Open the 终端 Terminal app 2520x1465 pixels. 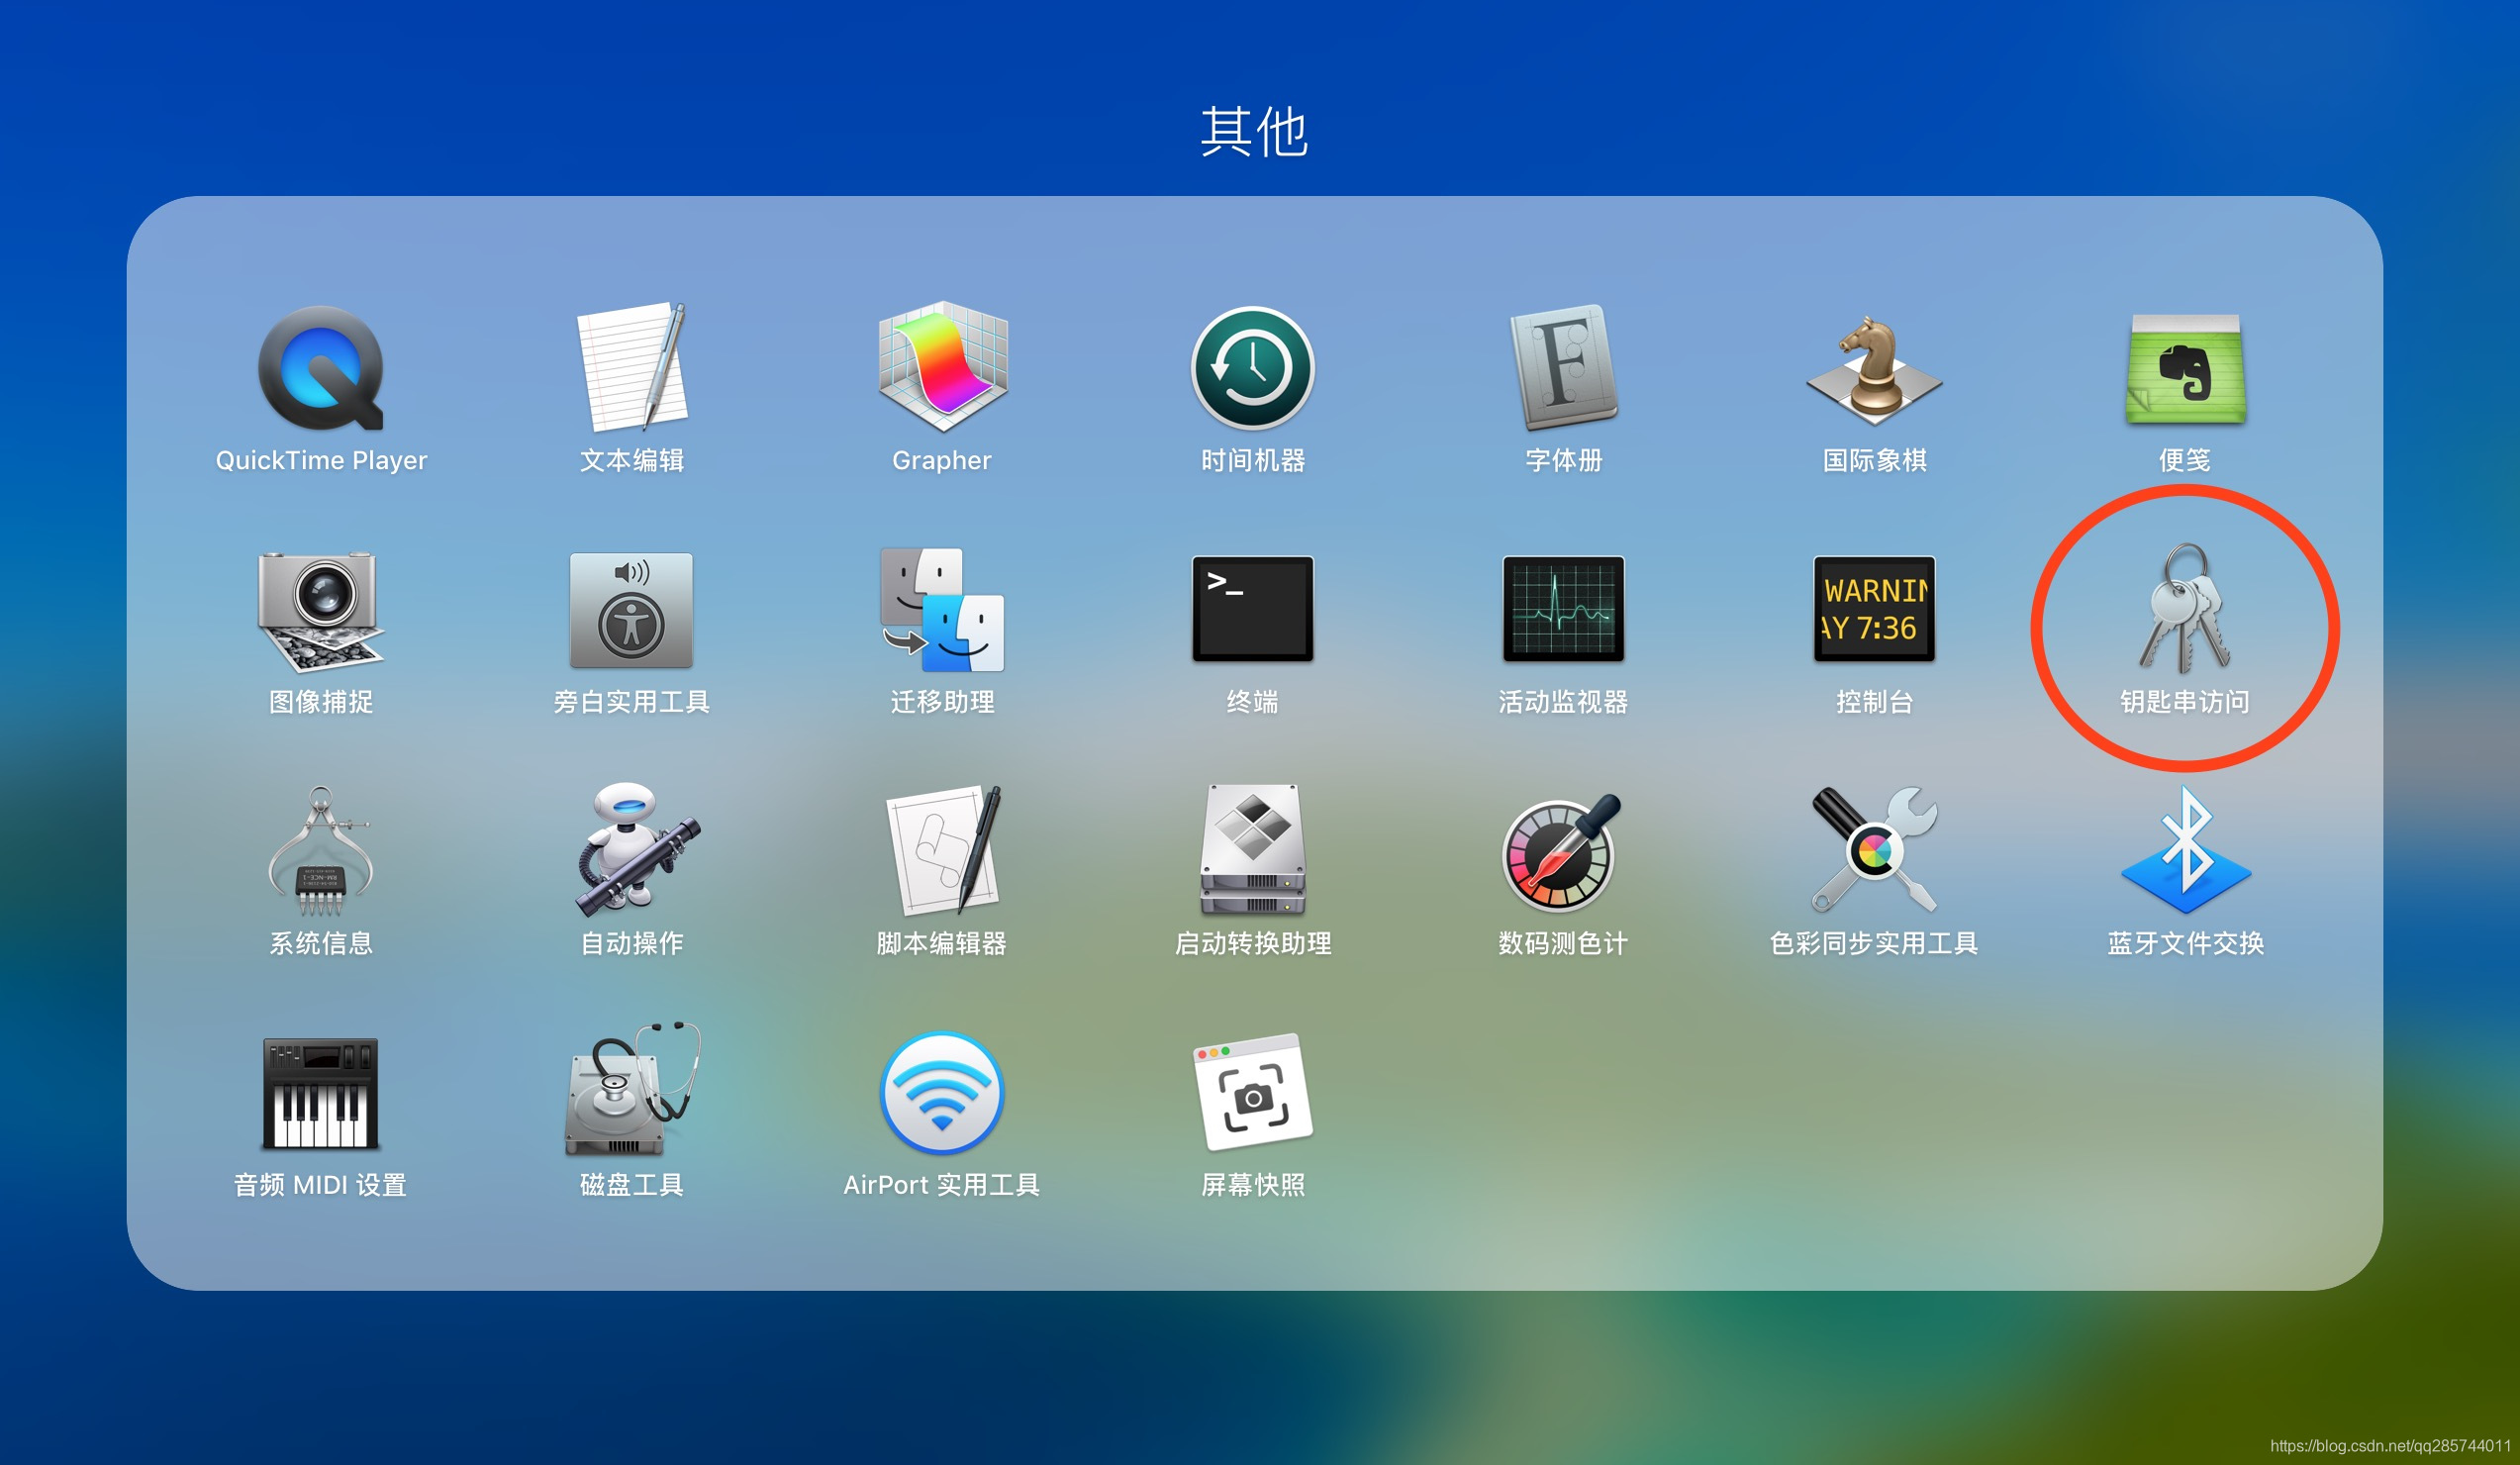[1252, 610]
